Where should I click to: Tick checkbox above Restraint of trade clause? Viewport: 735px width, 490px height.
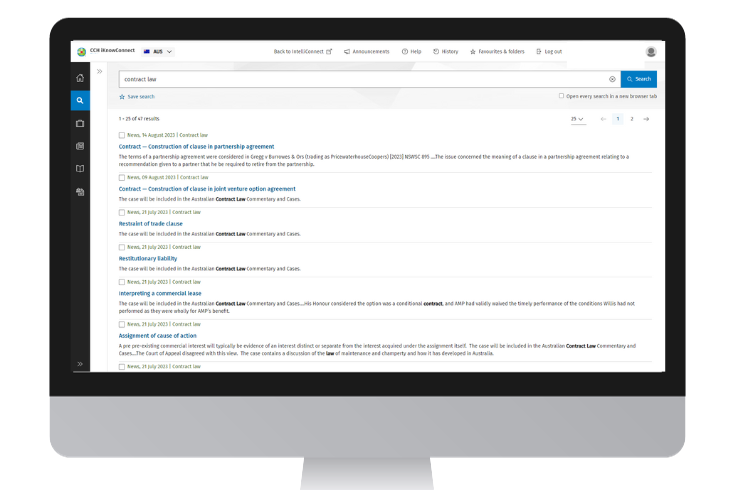pos(122,212)
